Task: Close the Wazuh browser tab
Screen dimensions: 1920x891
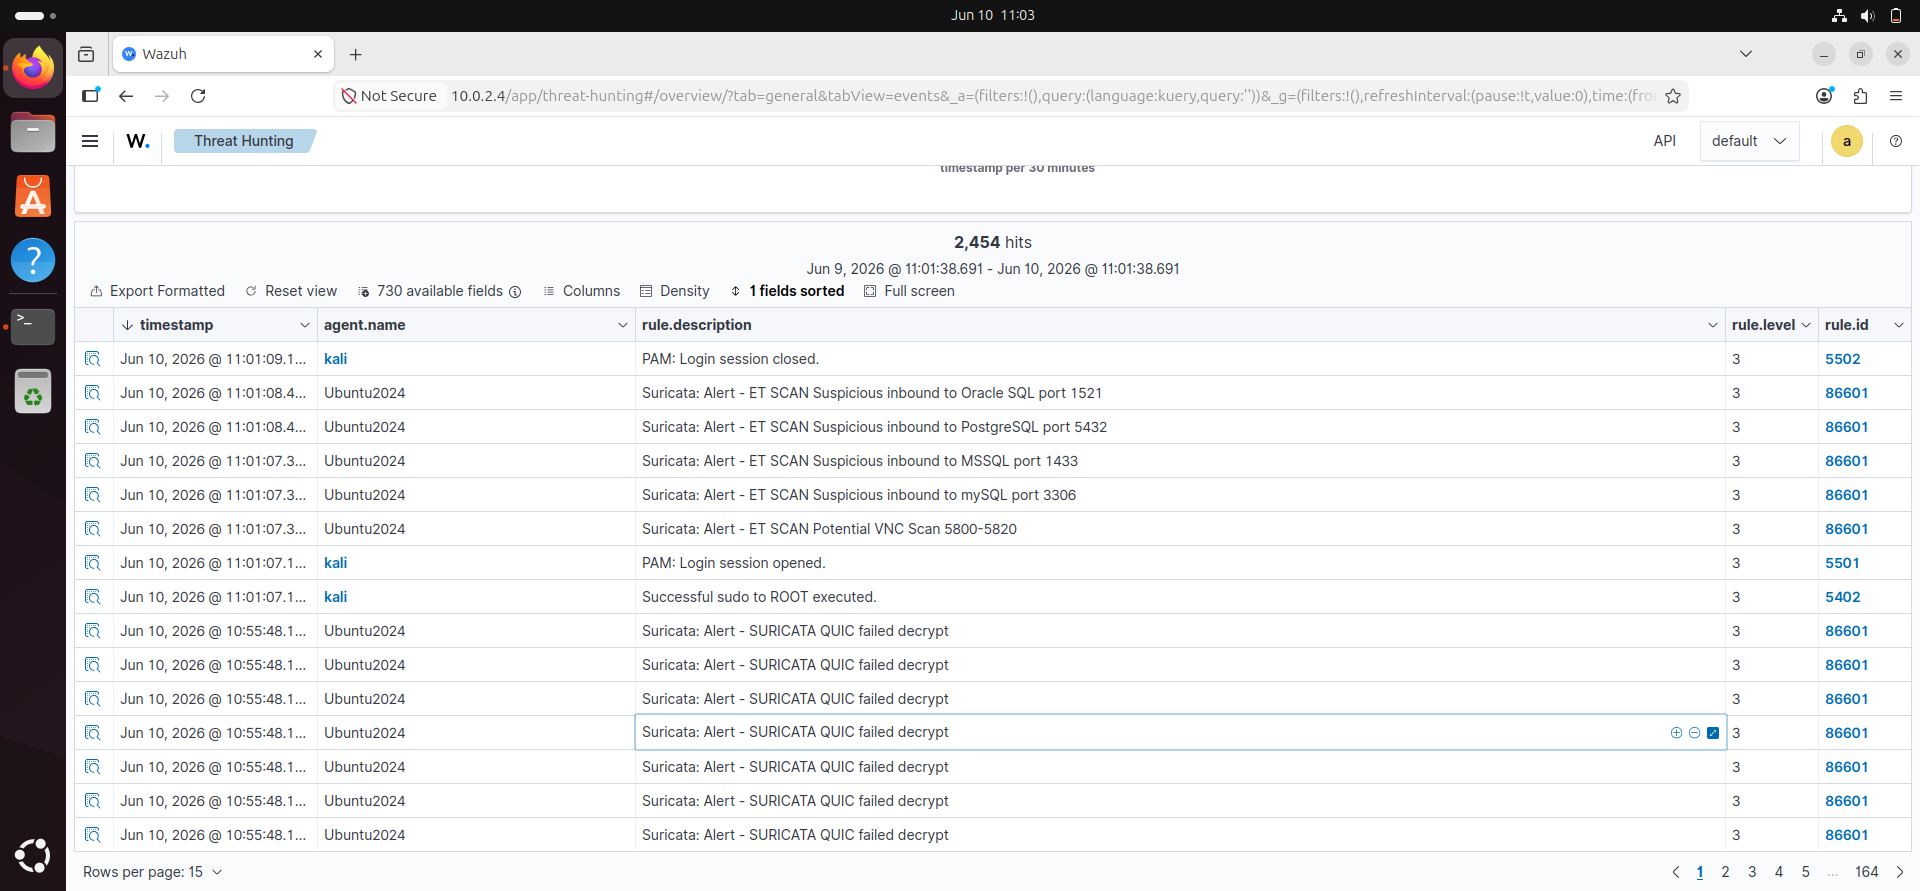Action: coord(318,54)
